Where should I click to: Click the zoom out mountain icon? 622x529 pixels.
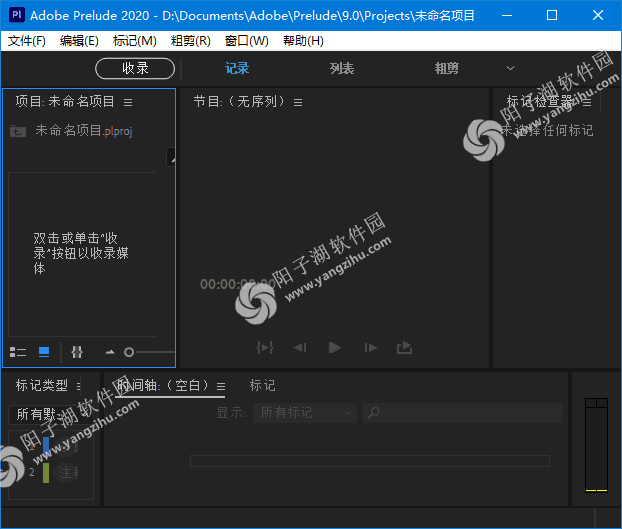tap(110, 352)
